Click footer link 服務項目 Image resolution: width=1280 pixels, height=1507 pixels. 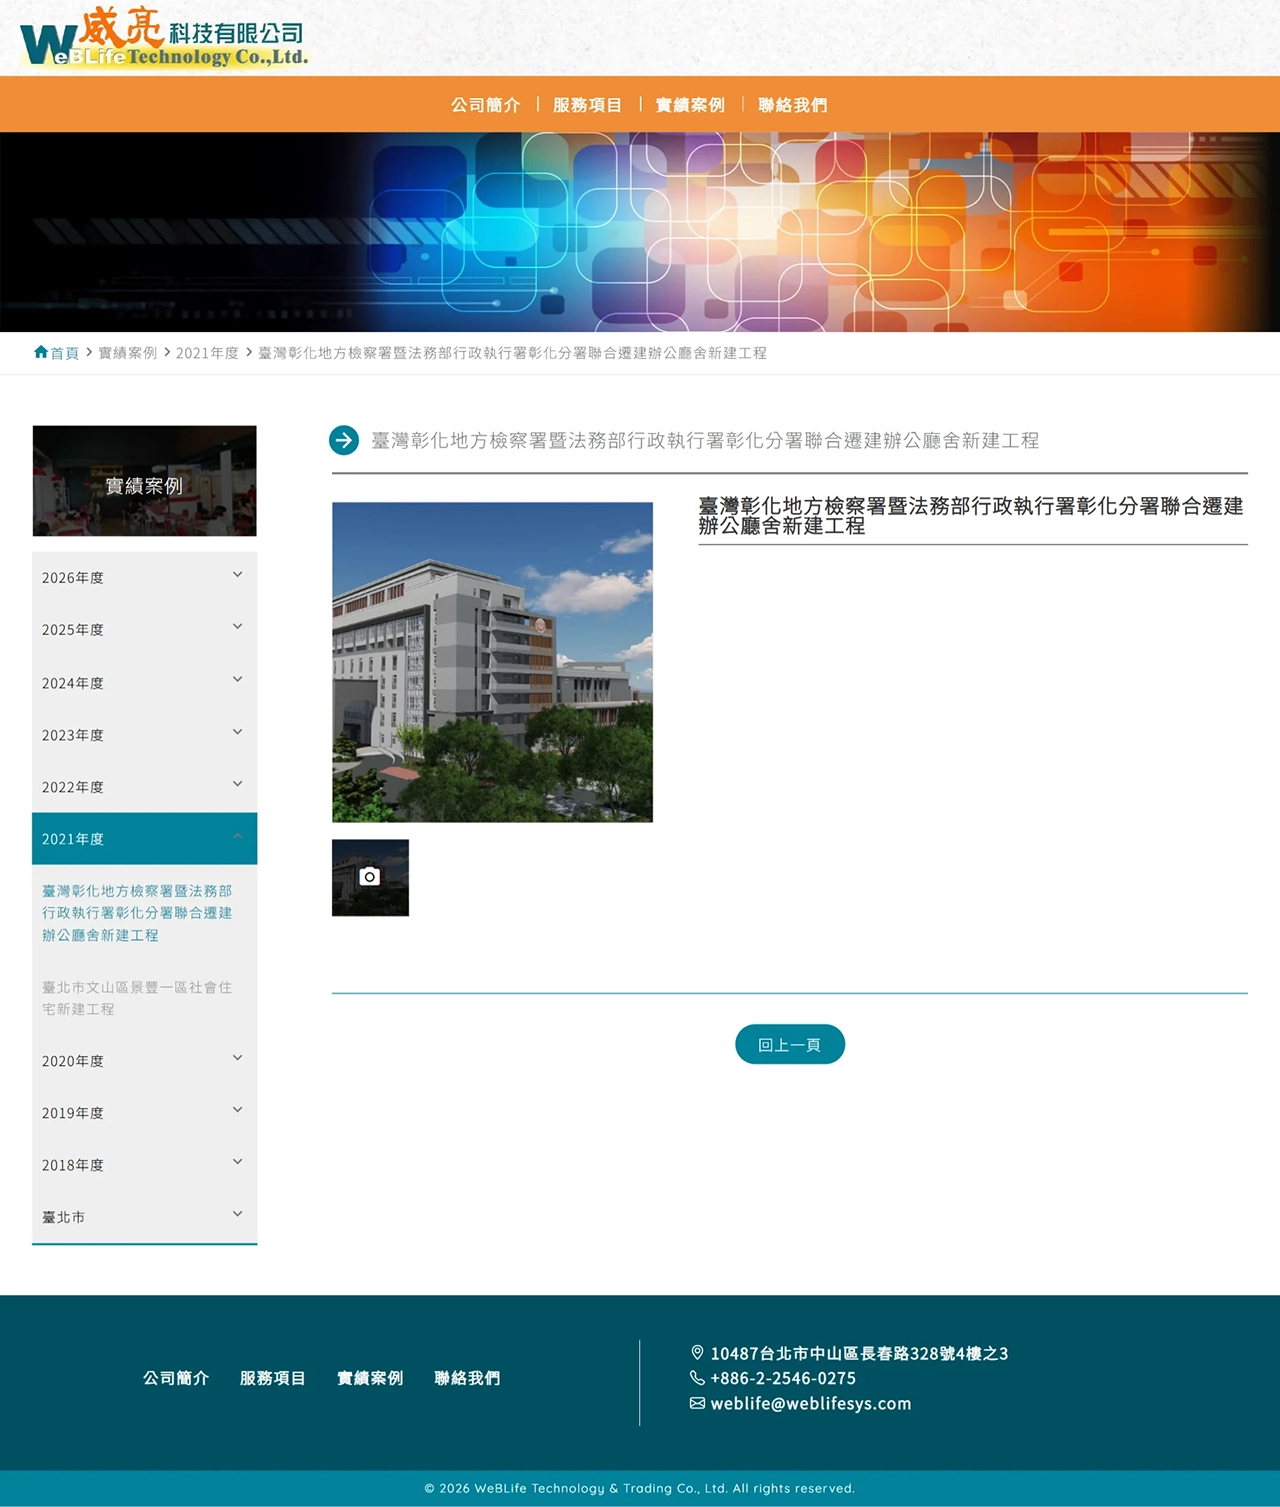(273, 1378)
